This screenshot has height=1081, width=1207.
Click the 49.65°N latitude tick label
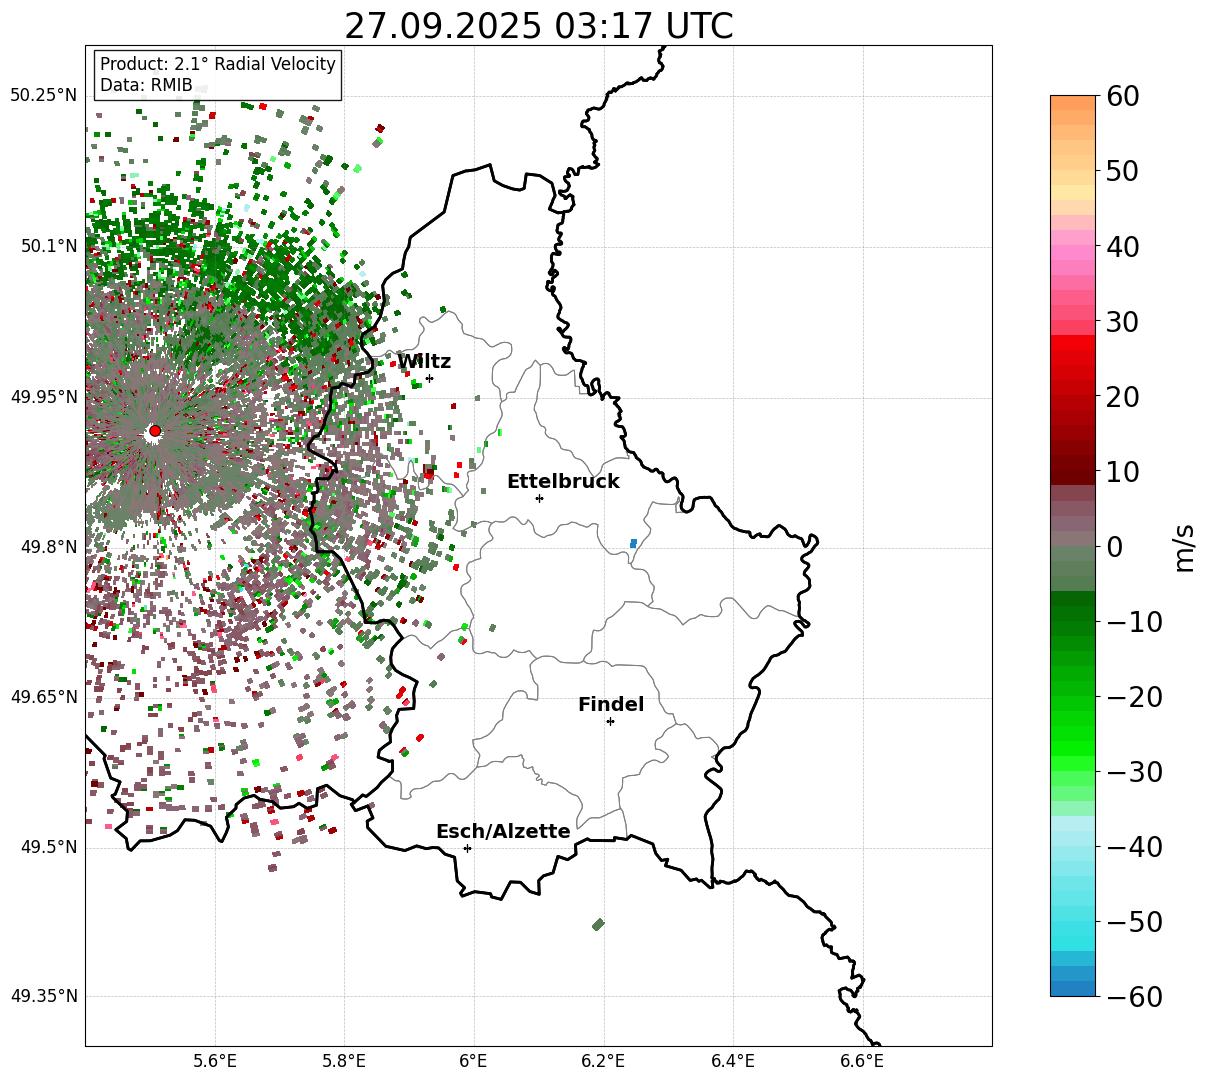pos(43,697)
